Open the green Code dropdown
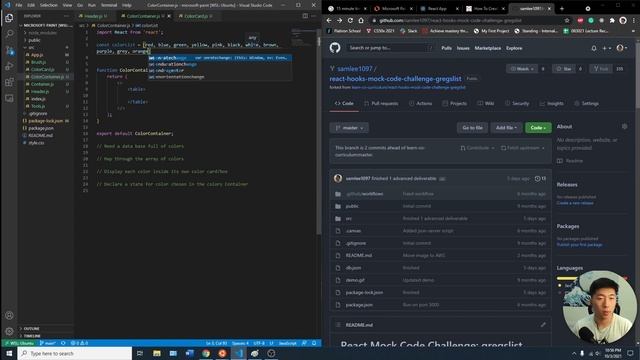The width and height of the screenshot is (640, 360). click(x=538, y=128)
